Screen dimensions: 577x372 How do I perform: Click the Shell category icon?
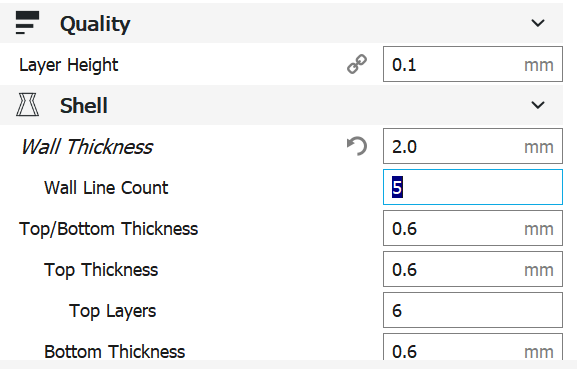pos(27,105)
